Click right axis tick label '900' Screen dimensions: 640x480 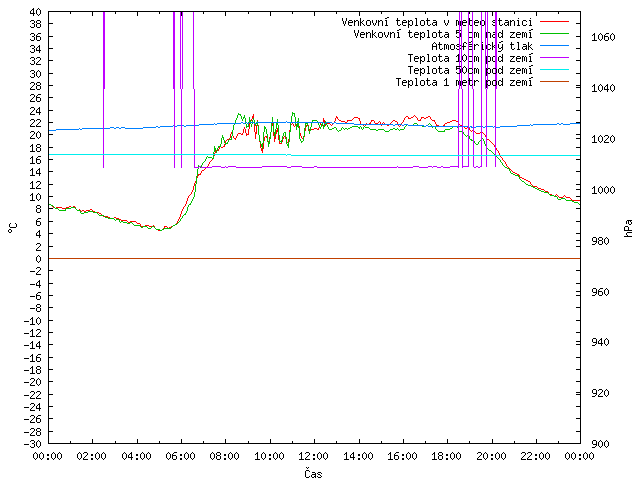[x=600, y=444]
